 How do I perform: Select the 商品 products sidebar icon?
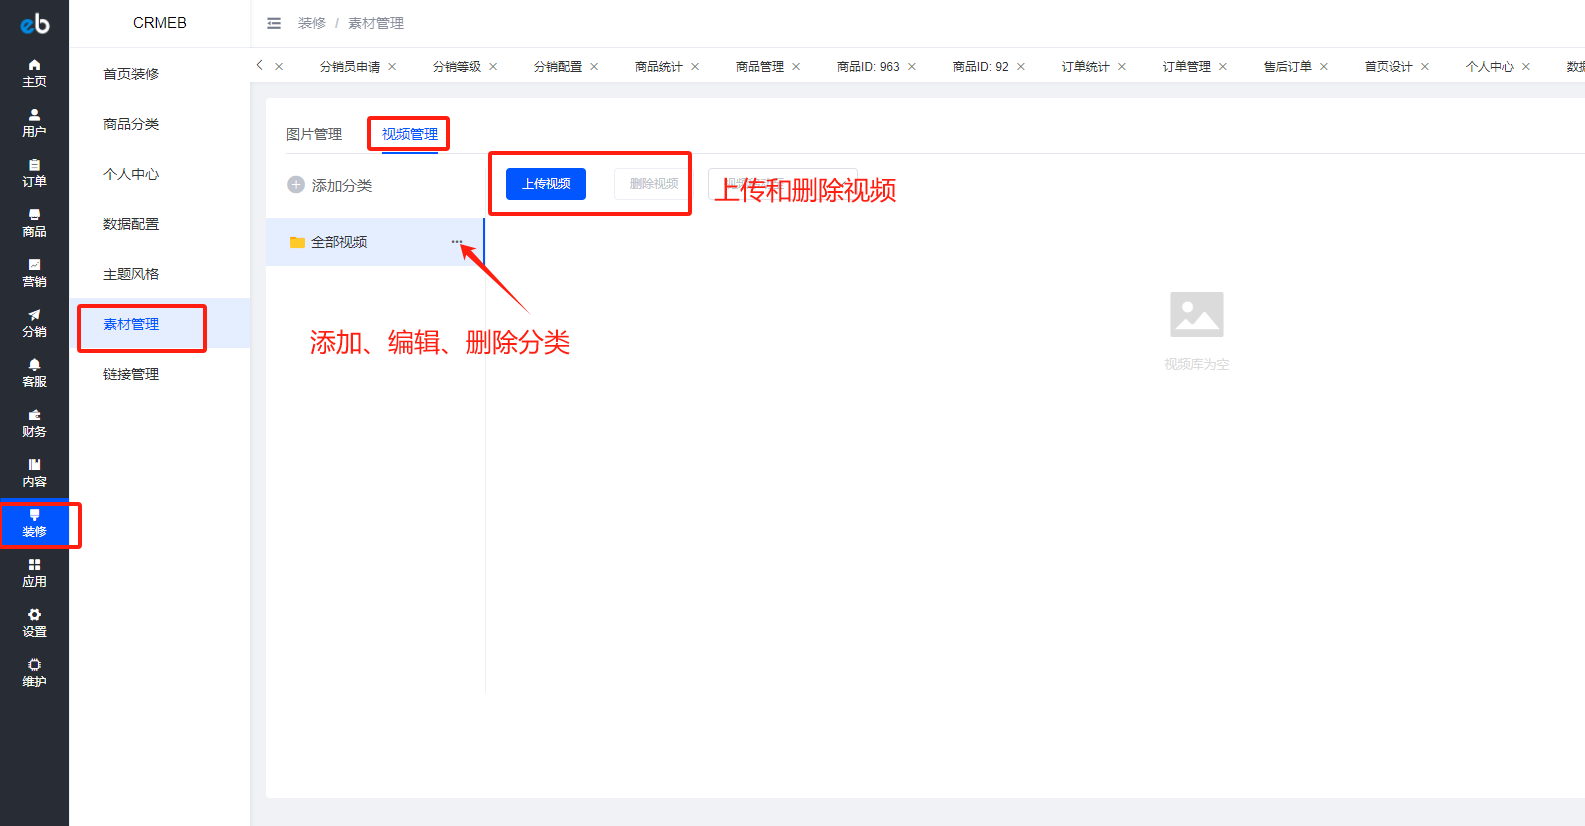(34, 216)
